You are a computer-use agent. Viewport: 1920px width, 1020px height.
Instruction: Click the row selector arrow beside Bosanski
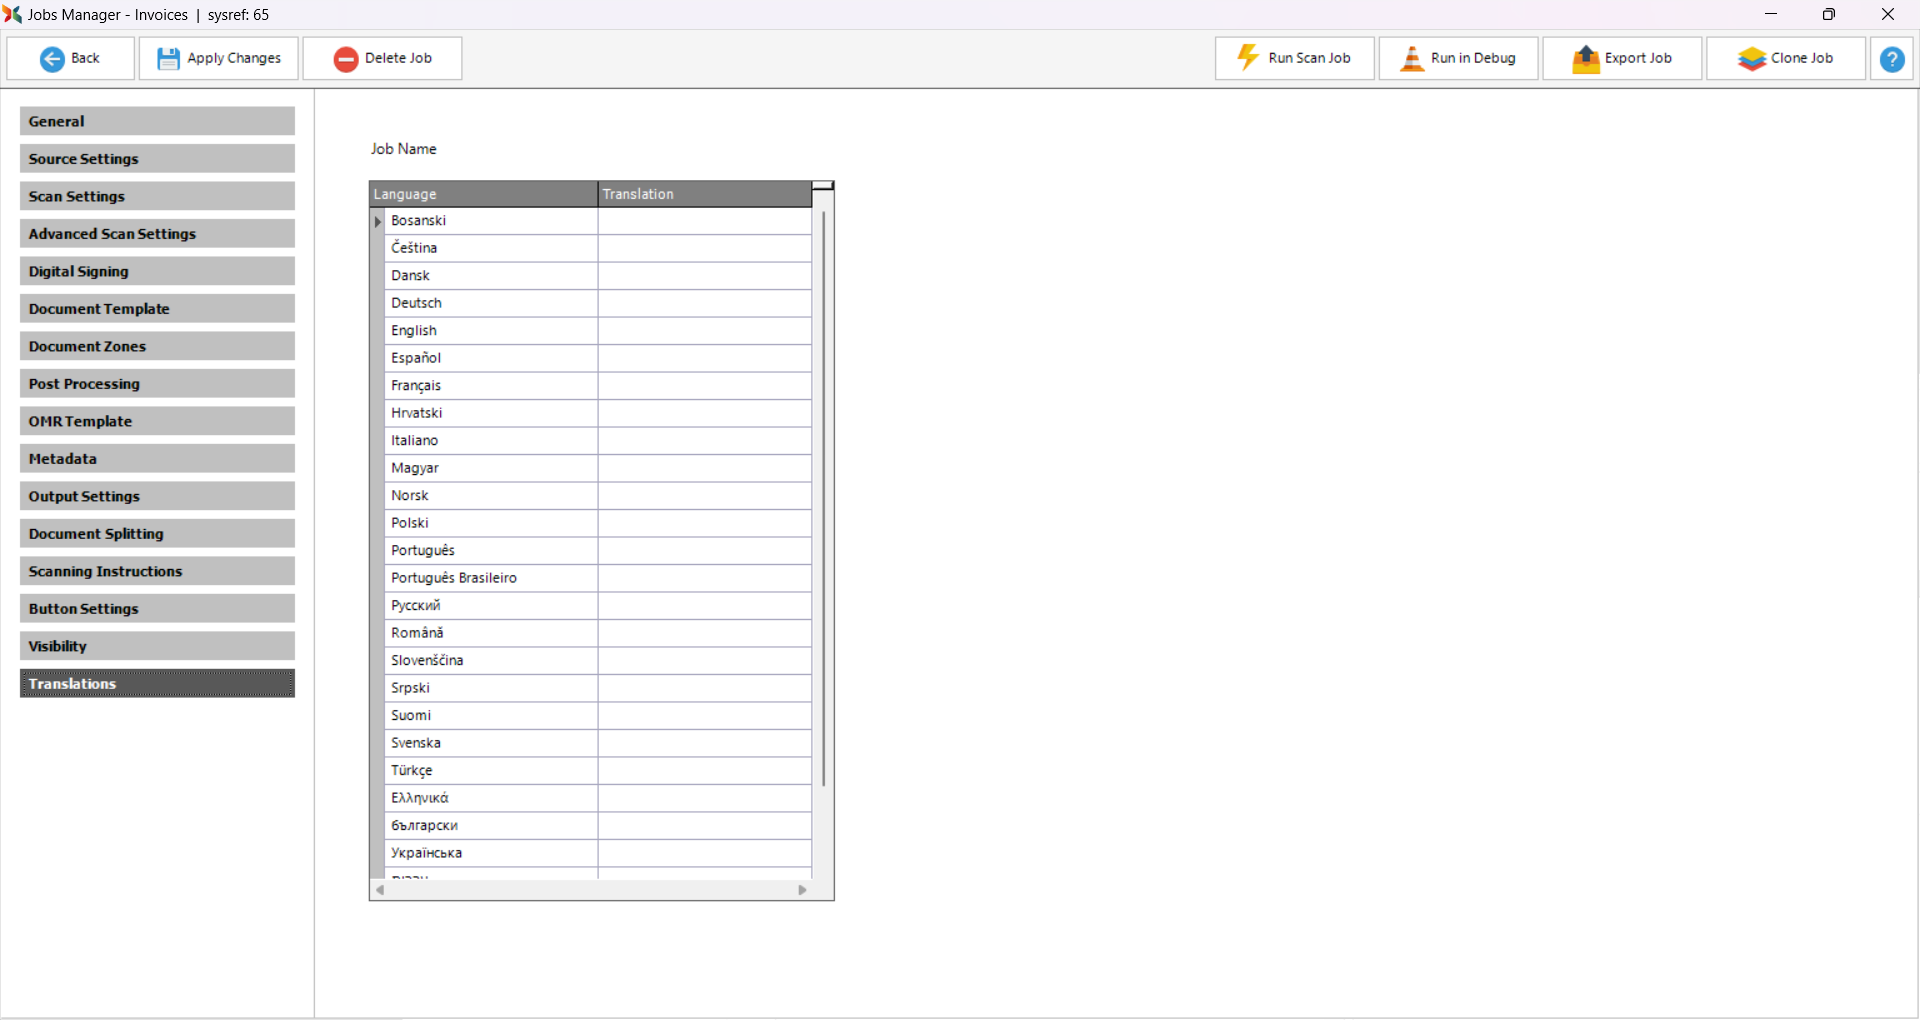click(x=378, y=221)
